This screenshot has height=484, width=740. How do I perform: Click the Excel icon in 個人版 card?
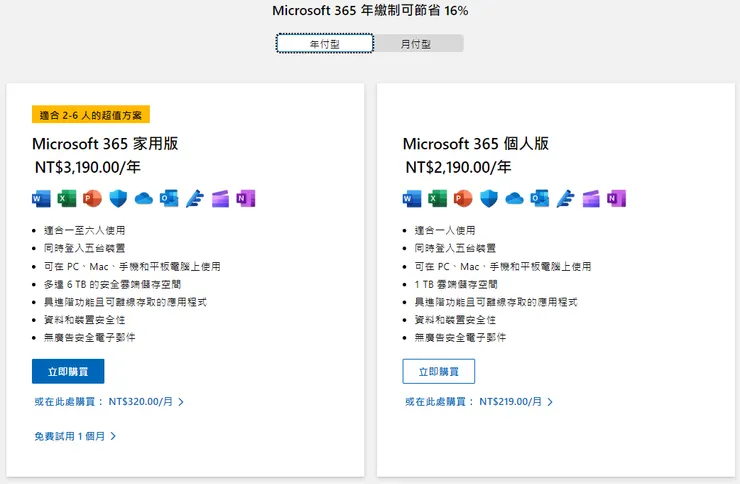pos(437,199)
